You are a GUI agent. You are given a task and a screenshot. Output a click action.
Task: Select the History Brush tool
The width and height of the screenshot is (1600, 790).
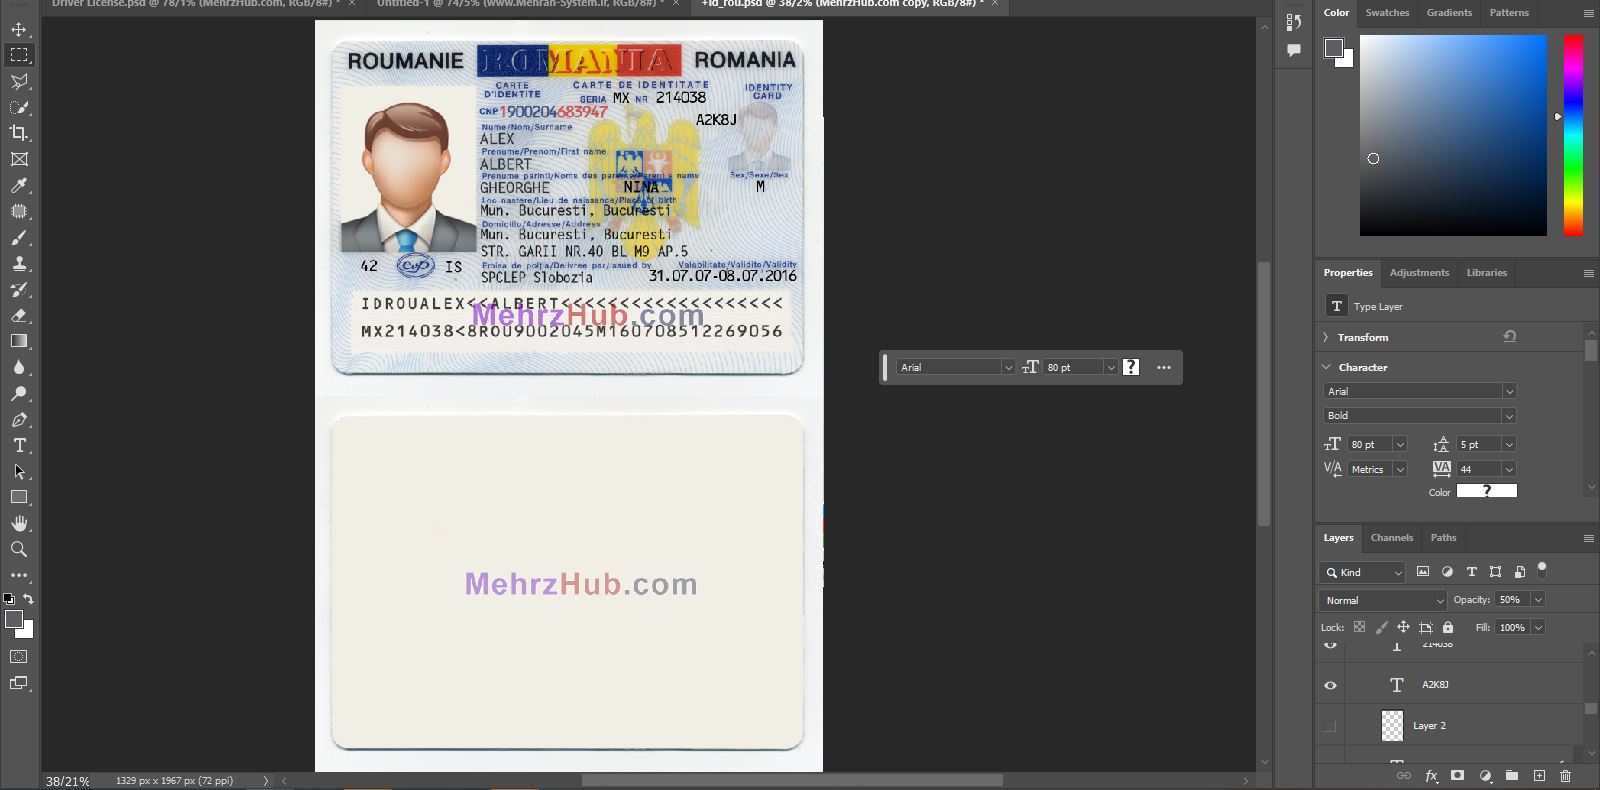(19, 289)
